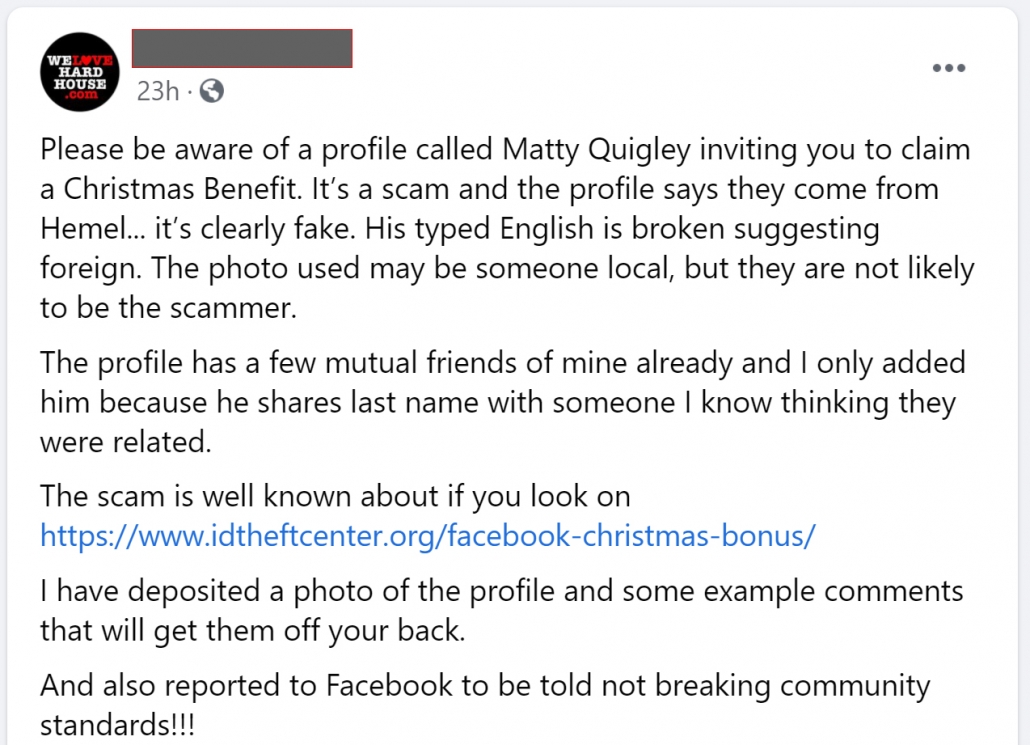
Task: Open the idtheftcenter.org facebook-christmas-bonus link
Action: tap(428, 535)
